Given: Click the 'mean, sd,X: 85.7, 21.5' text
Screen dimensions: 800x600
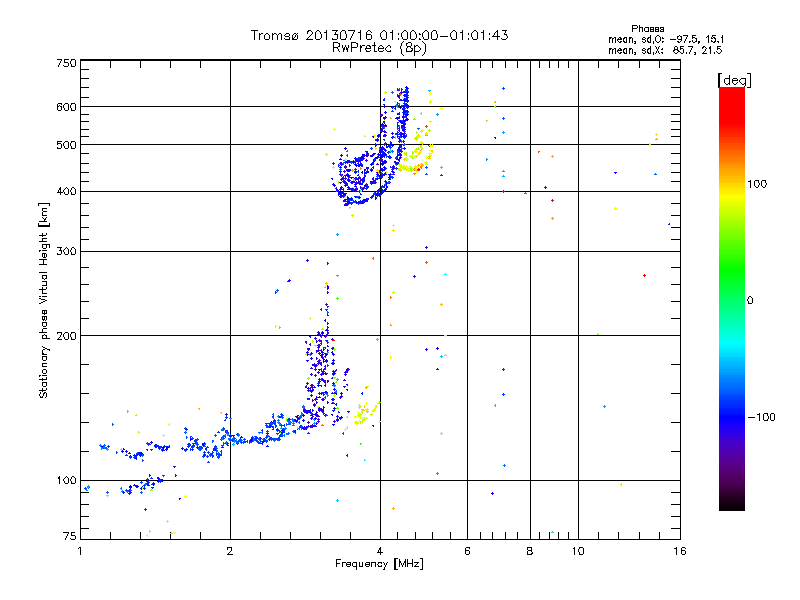Looking at the screenshot, I should 665,50.
